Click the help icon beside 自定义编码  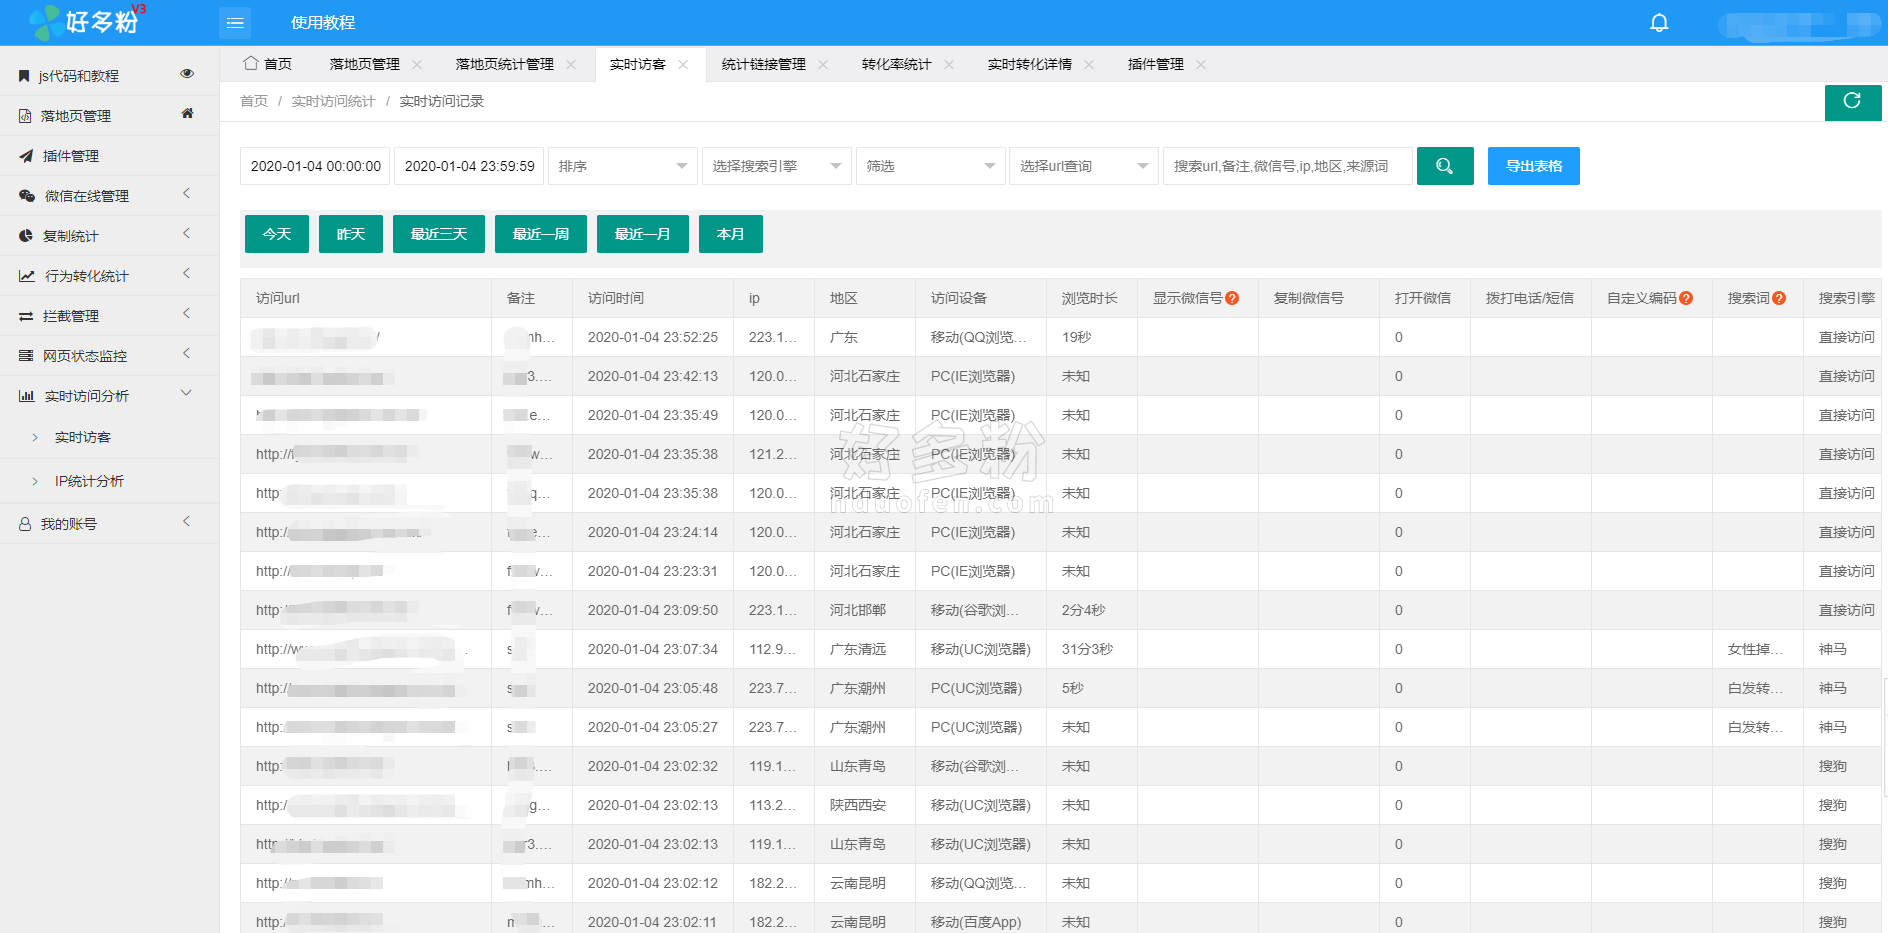pyautogui.click(x=1686, y=298)
